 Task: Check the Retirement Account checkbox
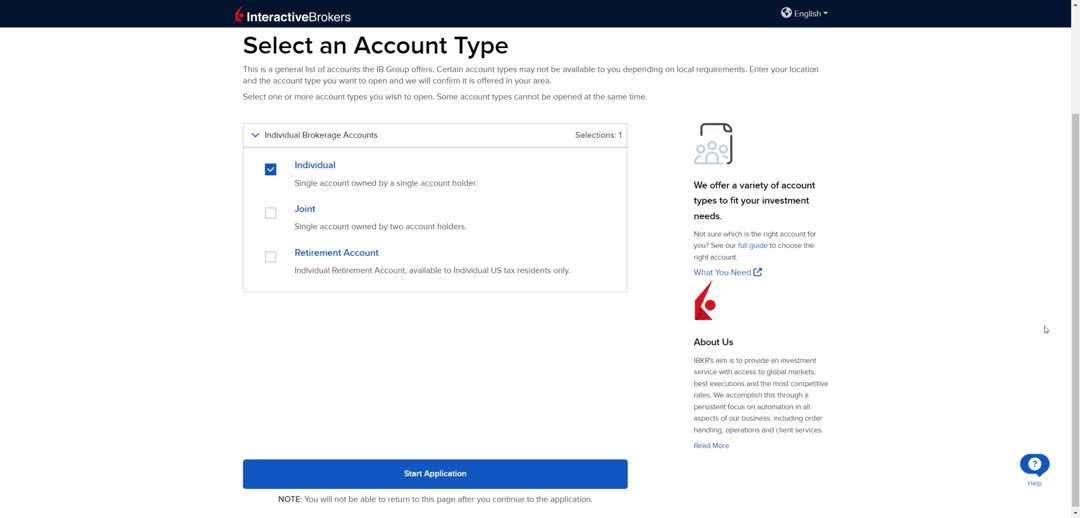pyautogui.click(x=271, y=257)
